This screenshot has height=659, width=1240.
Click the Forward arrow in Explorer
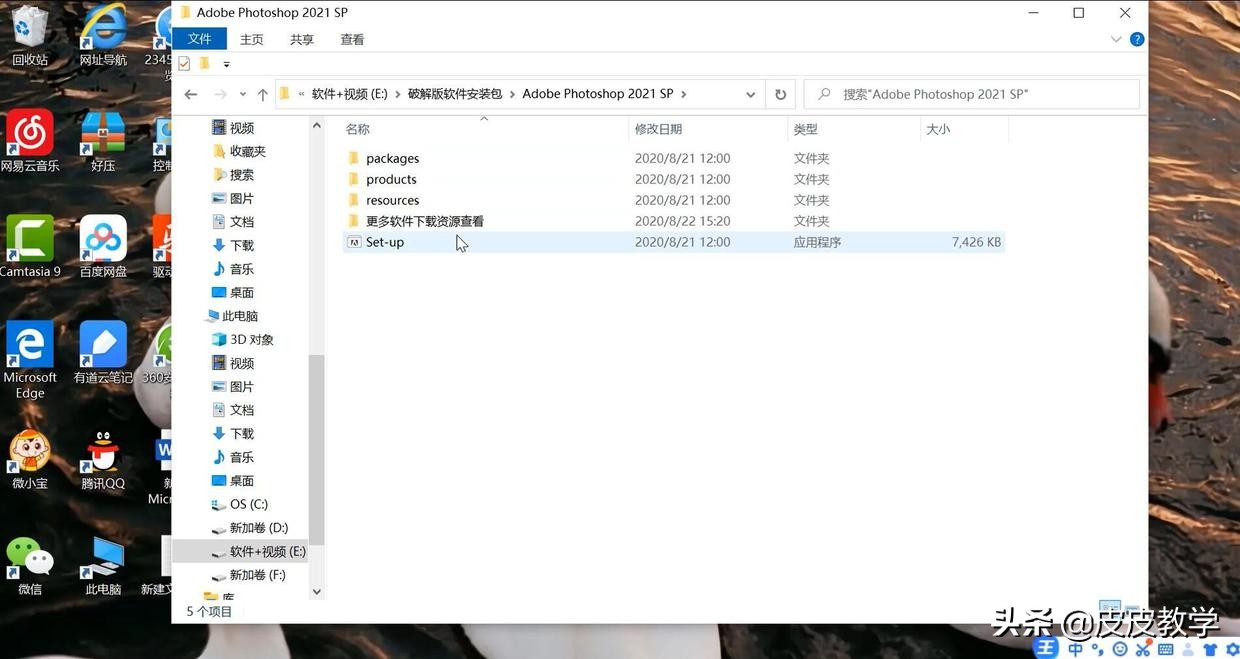220,94
